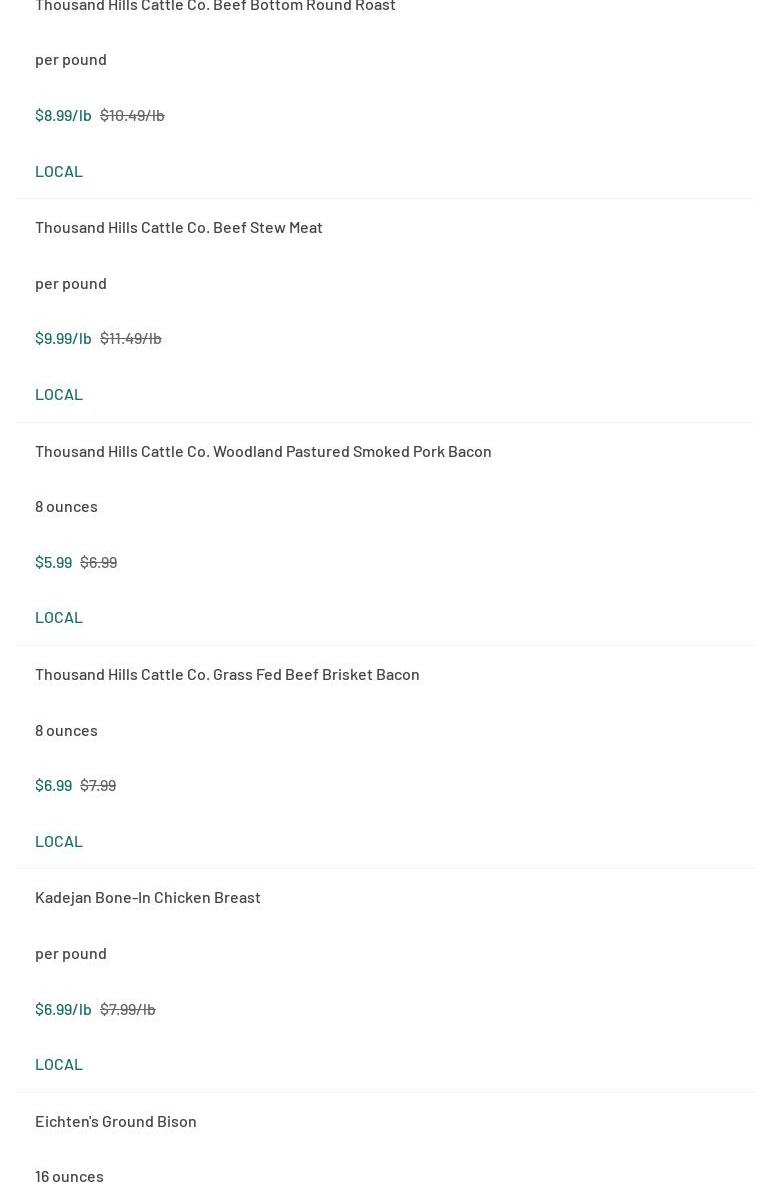Viewport: 770px width, 1185px height.
Task: Select the LOCAL tag under Beef Brisket Bacon
Action: [x=59, y=841]
